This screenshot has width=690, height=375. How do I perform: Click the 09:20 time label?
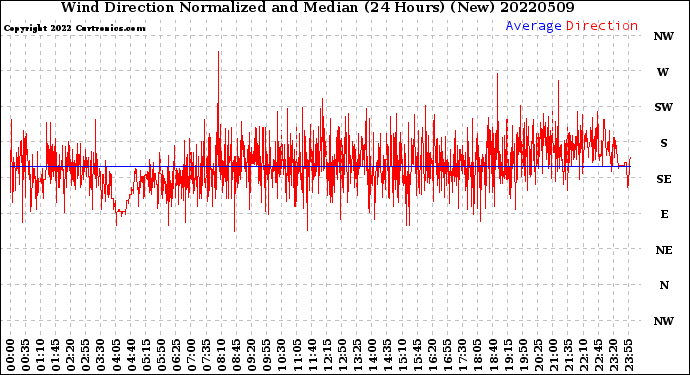pyautogui.click(x=252, y=355)
